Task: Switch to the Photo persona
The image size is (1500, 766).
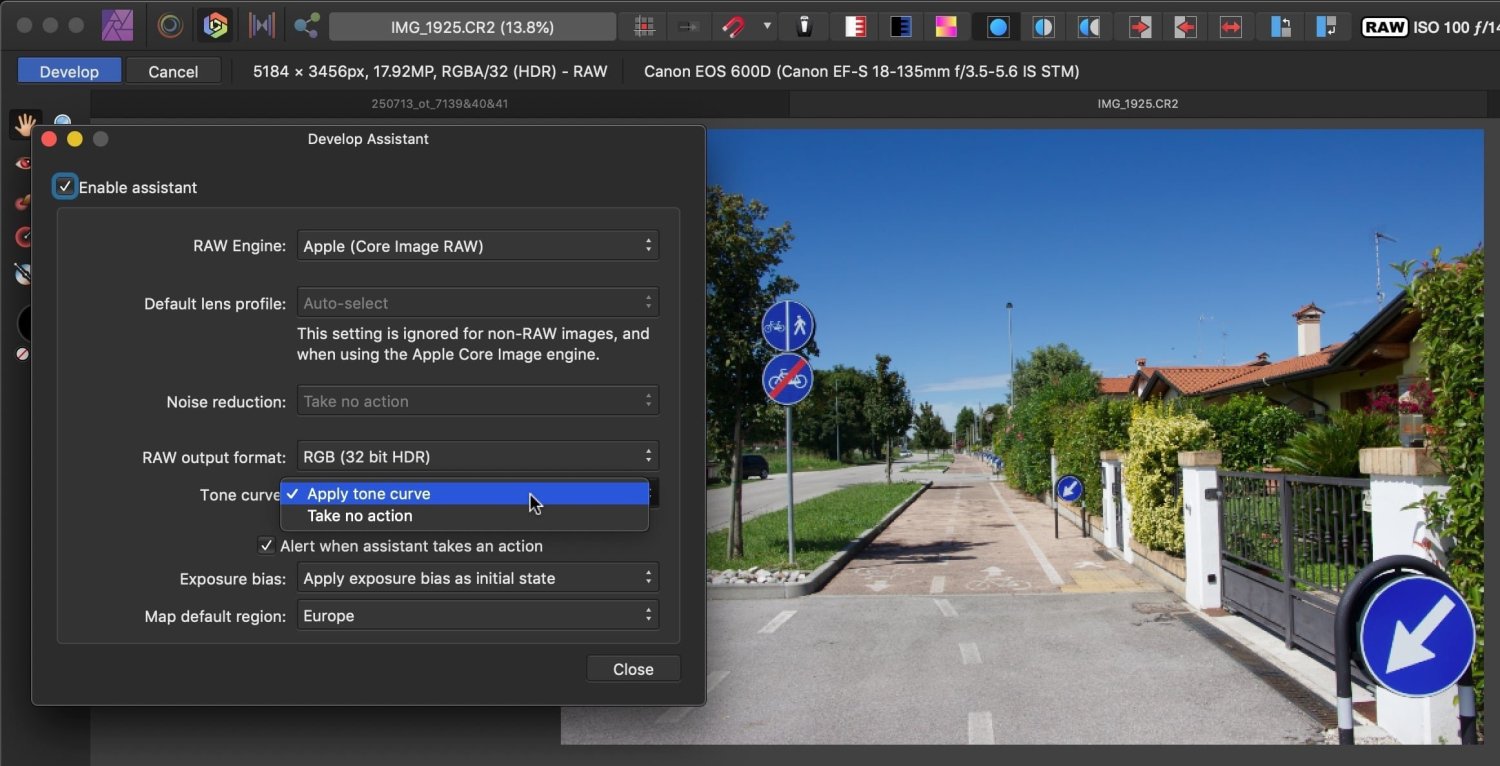Action: click(117, 26)
